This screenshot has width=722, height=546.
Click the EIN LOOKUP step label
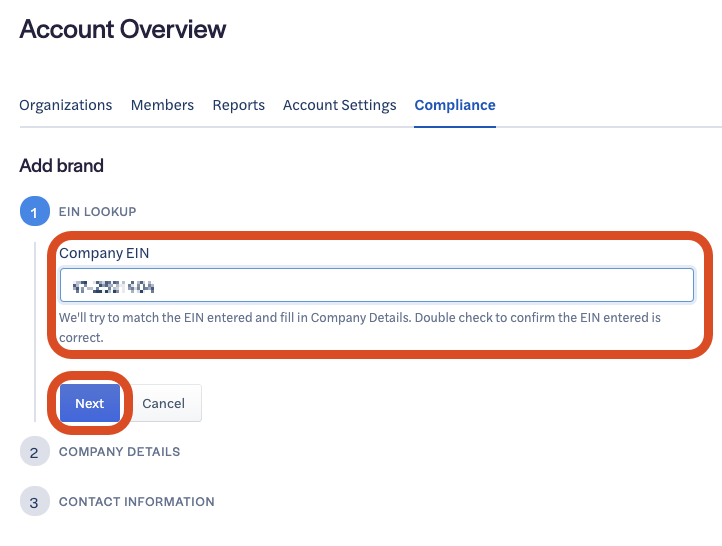98,212
